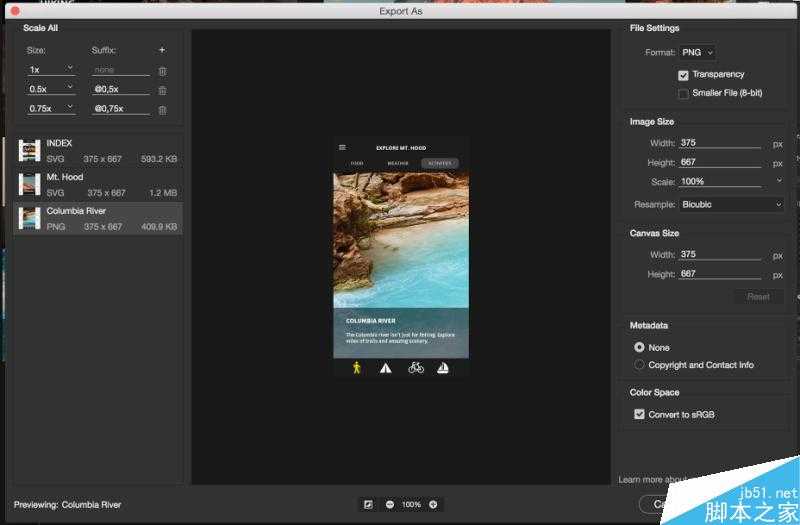800x525 pixels.
Task: Zoom in the preview
Action: click(x=433, y=504)
